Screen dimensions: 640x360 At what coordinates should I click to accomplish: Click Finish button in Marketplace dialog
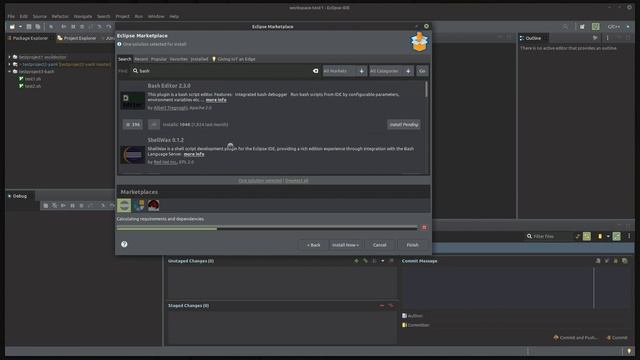pyautogui.click(x=412, y=245)
